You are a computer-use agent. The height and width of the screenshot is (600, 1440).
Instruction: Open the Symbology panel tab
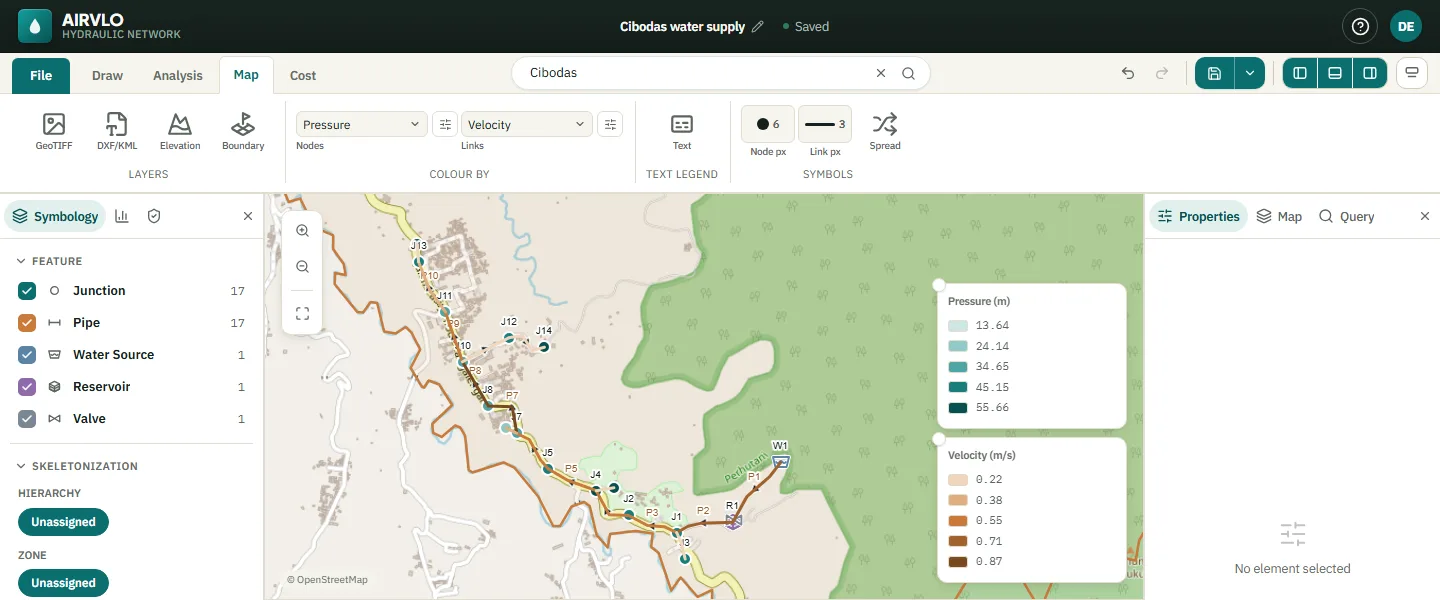click(56, 216)
